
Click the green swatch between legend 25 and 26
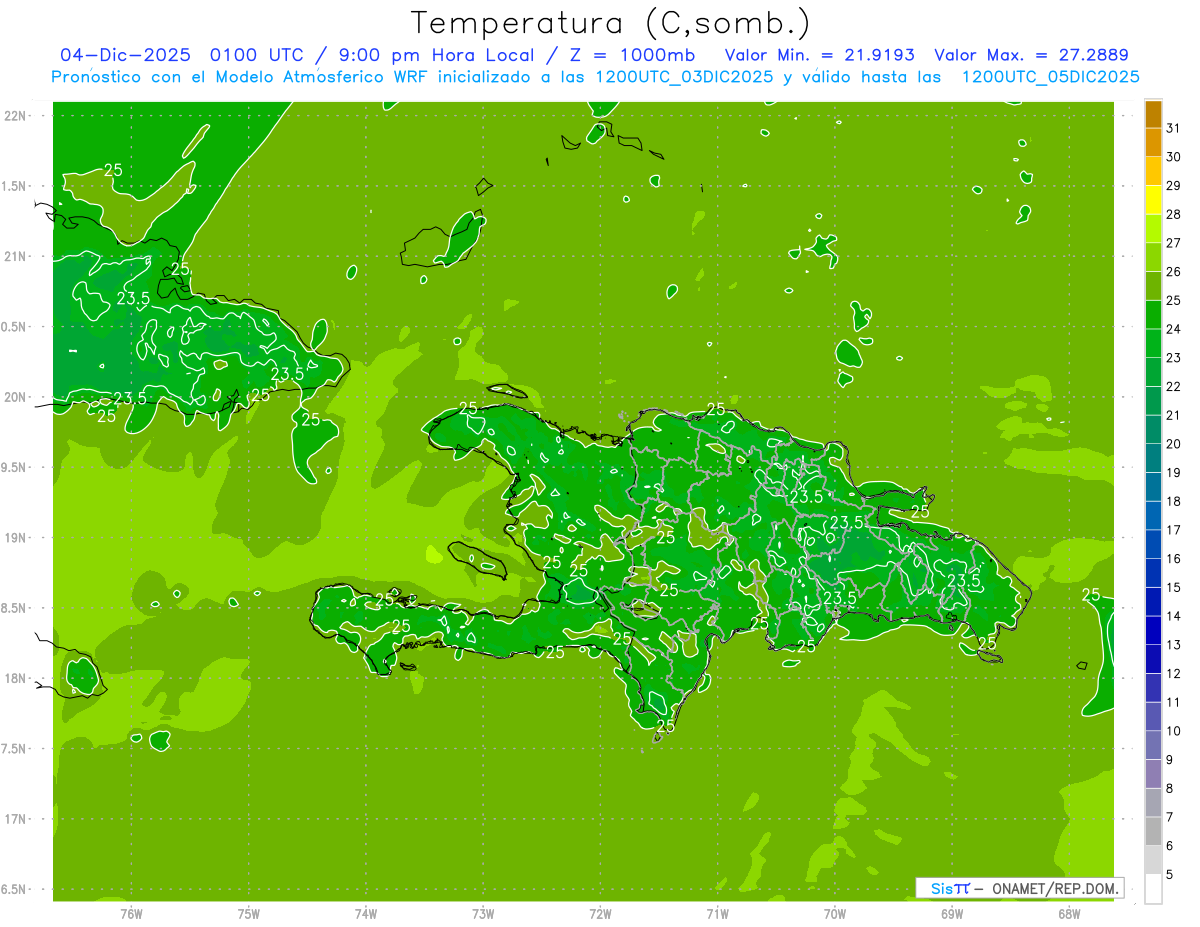pos(1153,286)
